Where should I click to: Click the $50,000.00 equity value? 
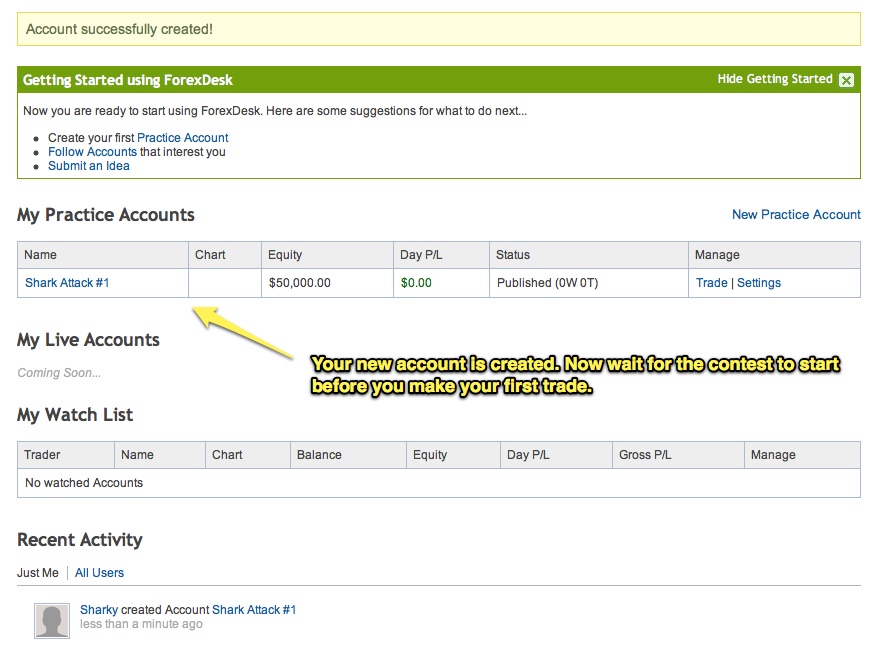pyautogui.click(x=300, y=283)
